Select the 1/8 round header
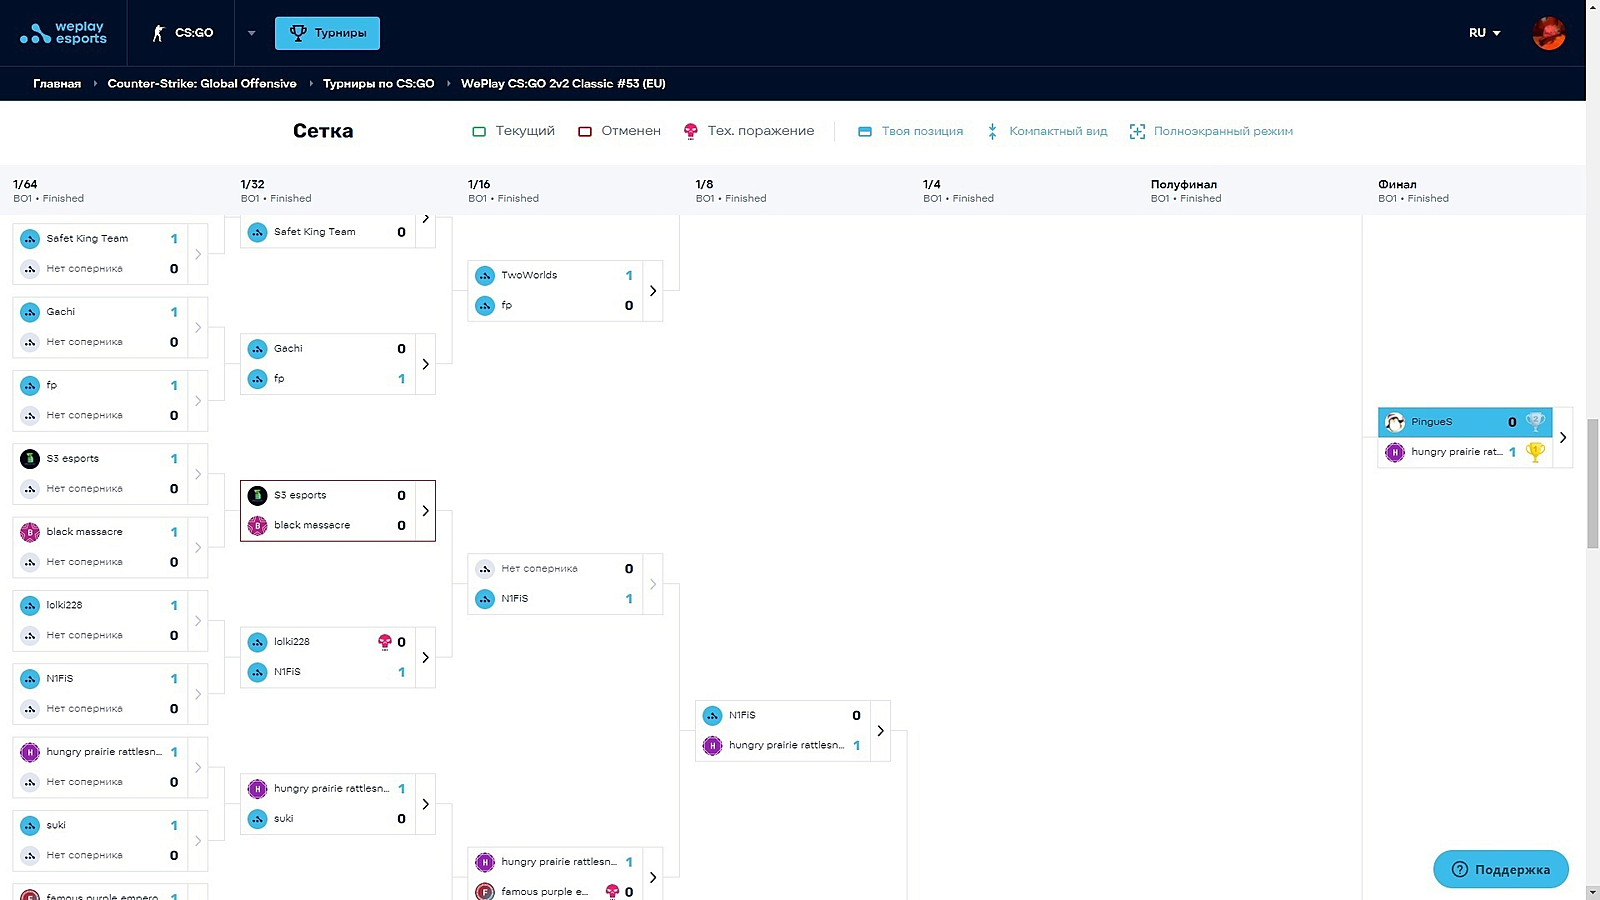 731,190
